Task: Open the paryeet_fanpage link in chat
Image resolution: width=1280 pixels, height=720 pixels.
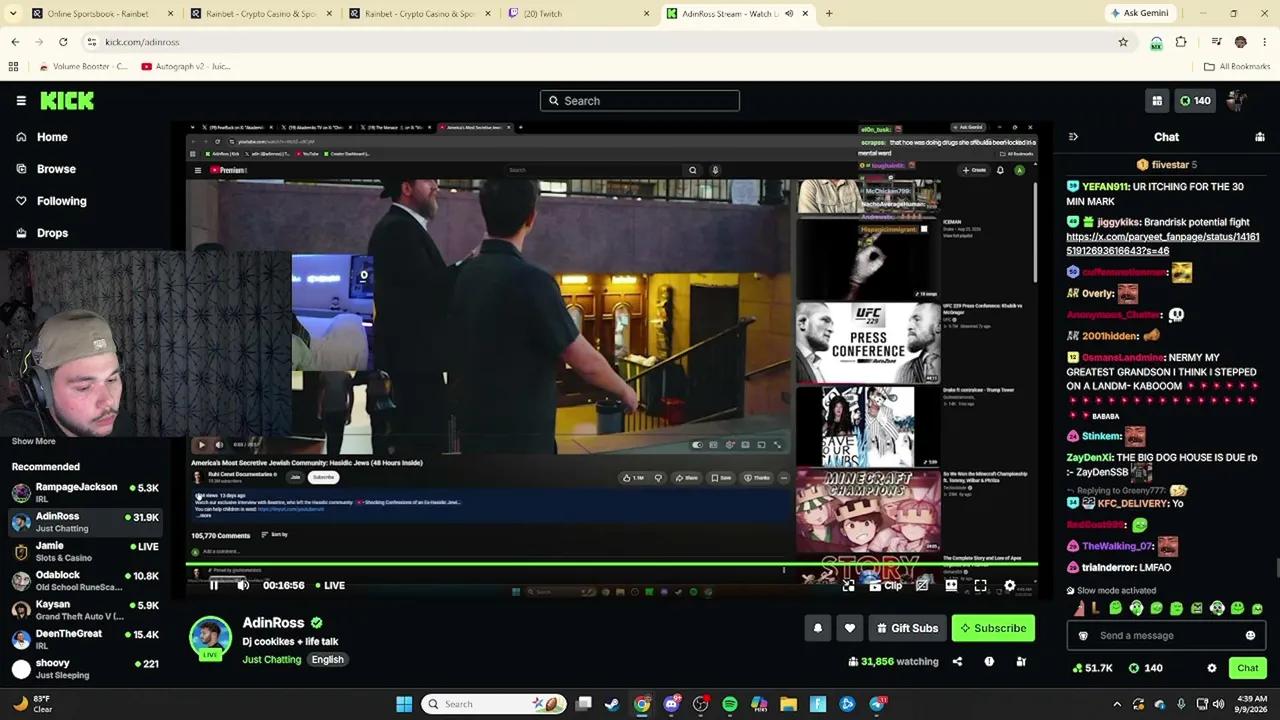Action: [1163, 244]
